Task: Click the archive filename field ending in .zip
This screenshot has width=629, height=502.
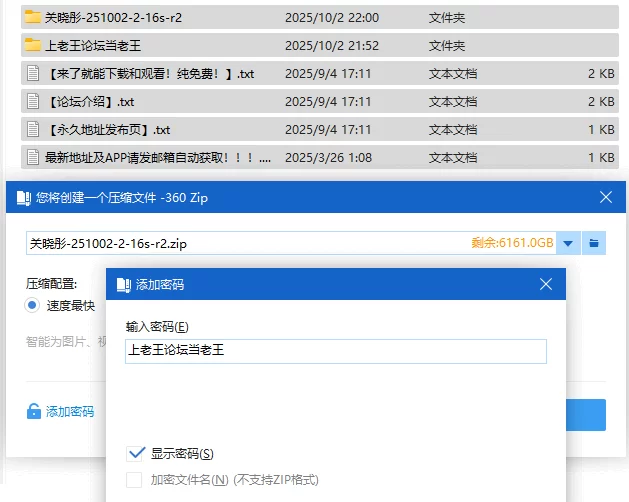Action: point(240,243)
